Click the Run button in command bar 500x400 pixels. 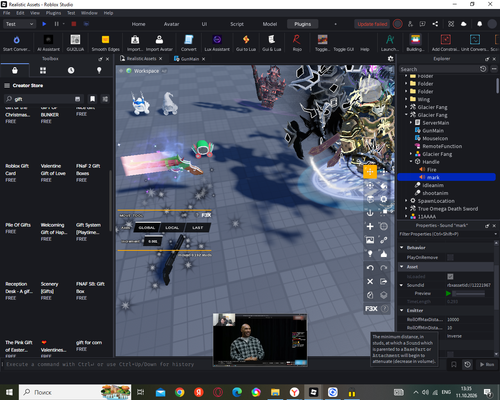point(487,364)
